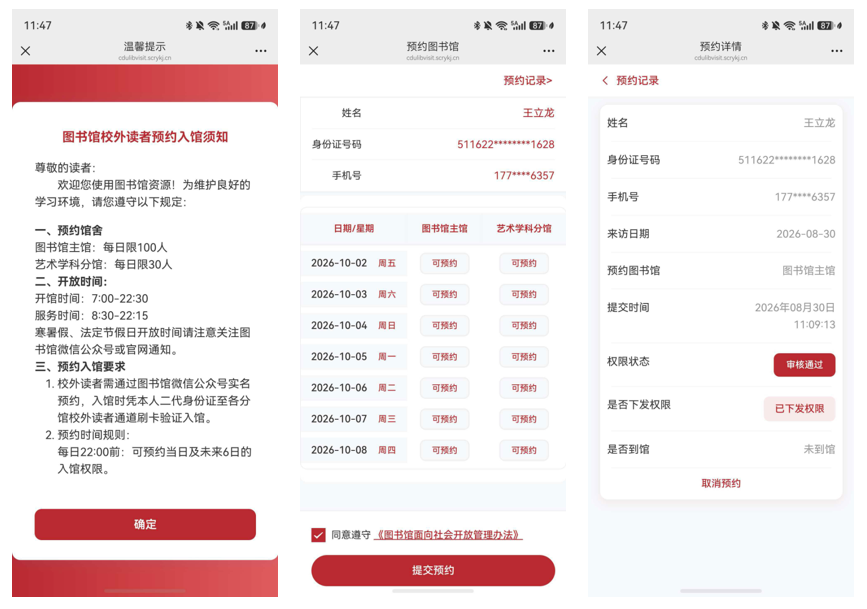
Task: Click the 权限状态 label in details
Action: coord(628,362)
